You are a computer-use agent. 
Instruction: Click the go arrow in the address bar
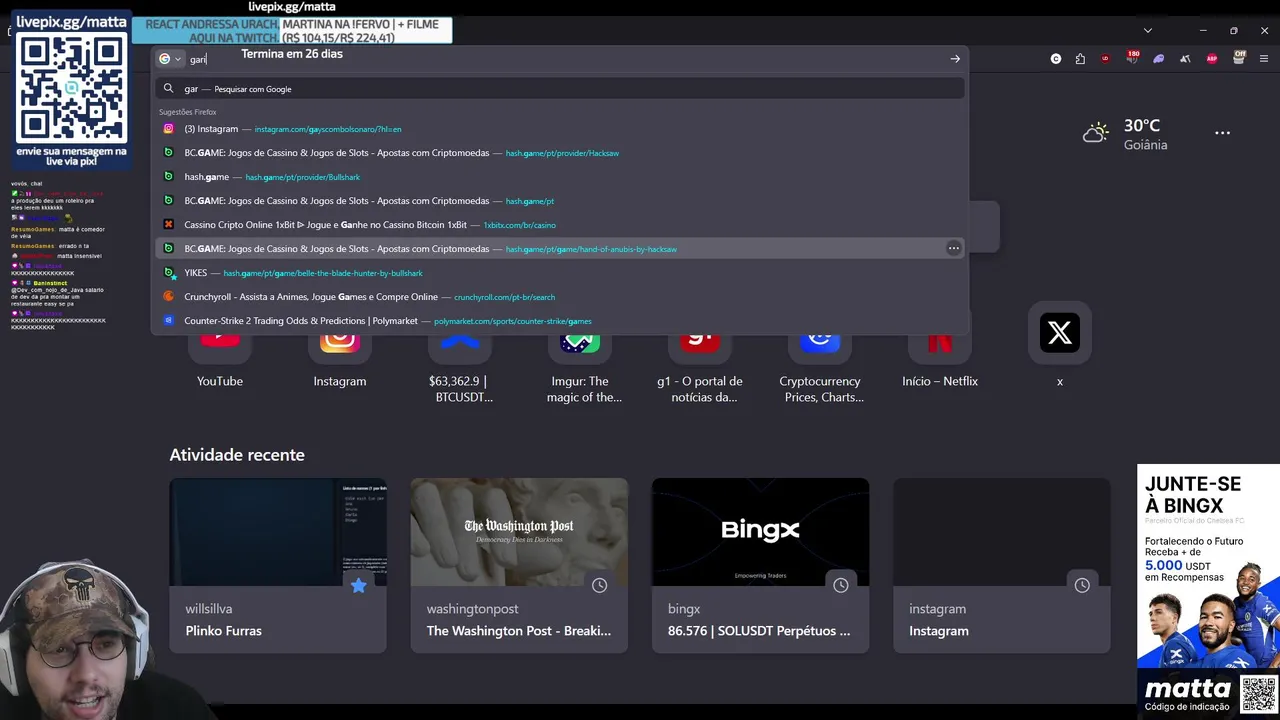[955, 59]
